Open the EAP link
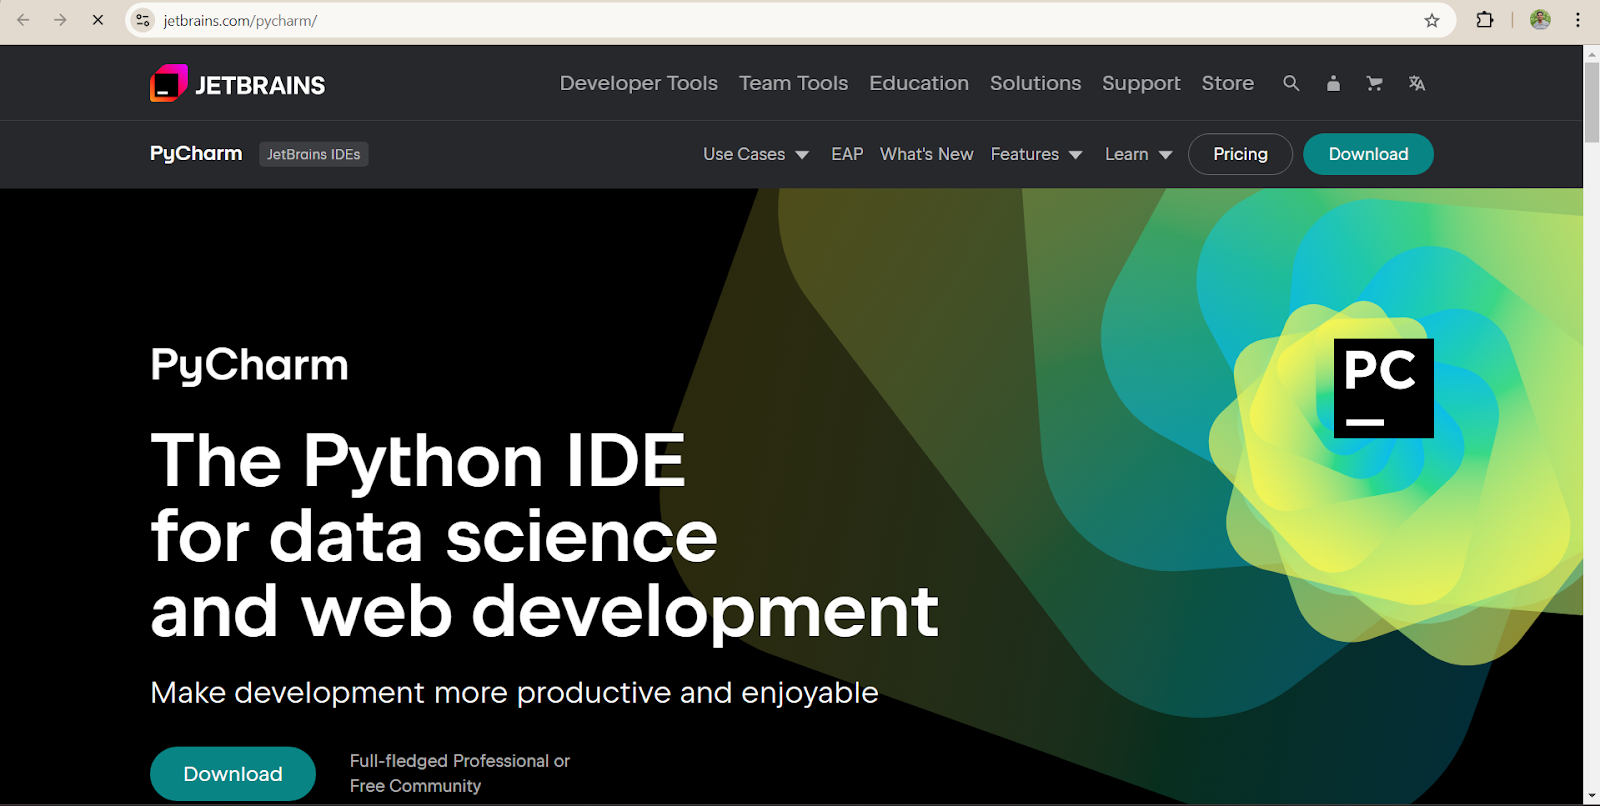The width and height of the screenshot is (1600, 806). [x=847, y=154]
